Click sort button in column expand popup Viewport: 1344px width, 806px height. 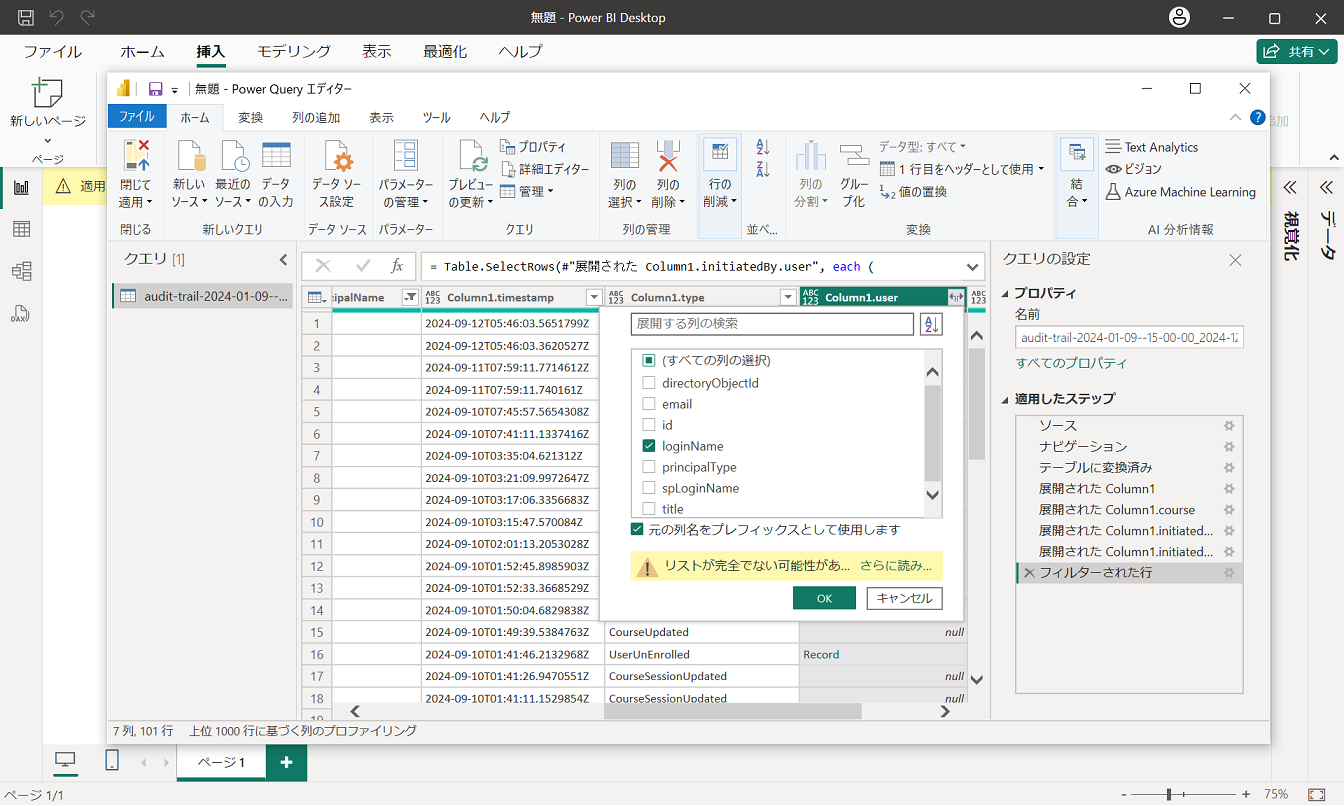(x=930, y=324)
